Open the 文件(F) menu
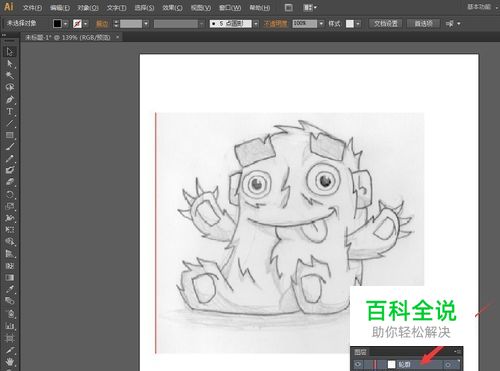This screenshot has width=500, height=371. (32, 7)
